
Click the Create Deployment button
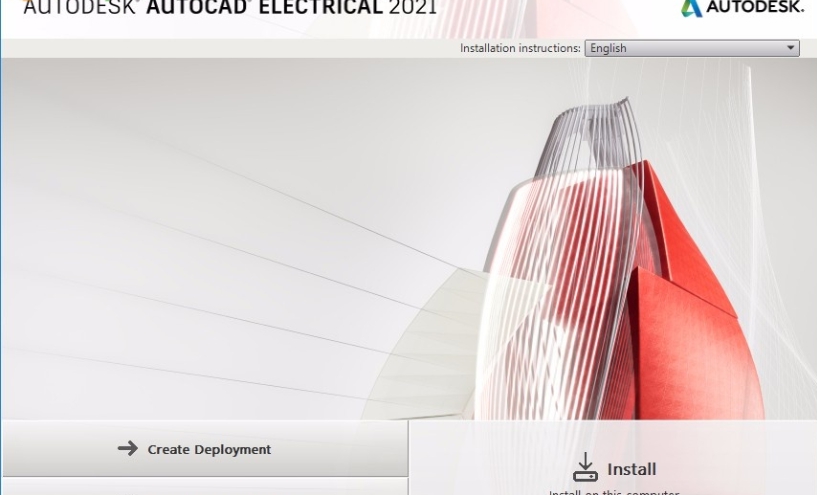(x=204, y=449)
